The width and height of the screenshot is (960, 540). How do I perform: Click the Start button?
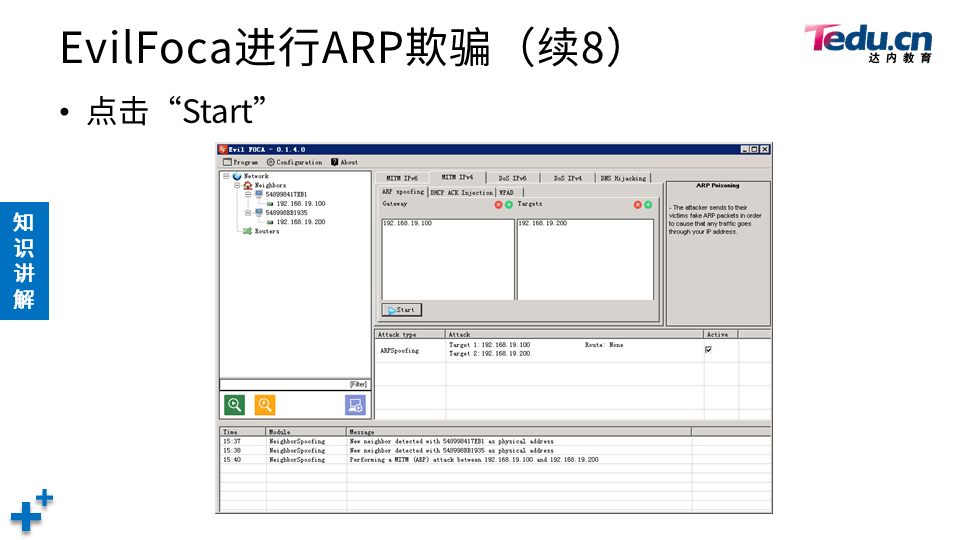(402, 310)
